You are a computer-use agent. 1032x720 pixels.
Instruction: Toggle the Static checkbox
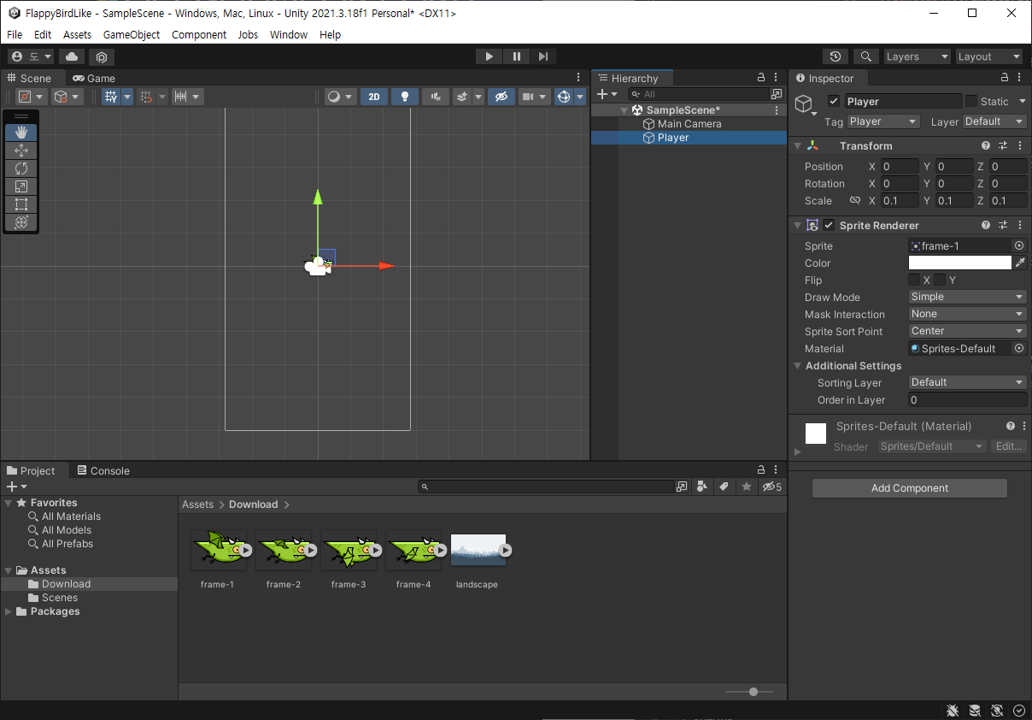click(971, 101)
